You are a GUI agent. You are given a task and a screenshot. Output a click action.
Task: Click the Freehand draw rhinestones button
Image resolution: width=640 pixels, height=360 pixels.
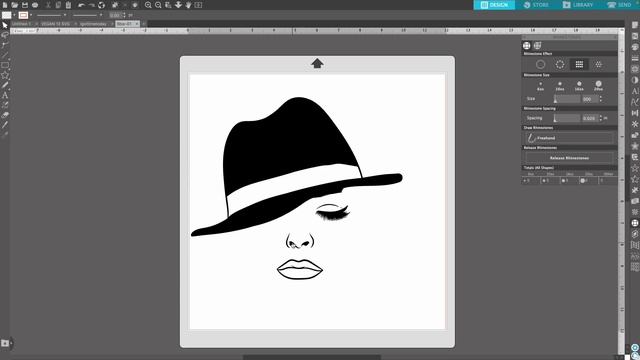(569, 138)
